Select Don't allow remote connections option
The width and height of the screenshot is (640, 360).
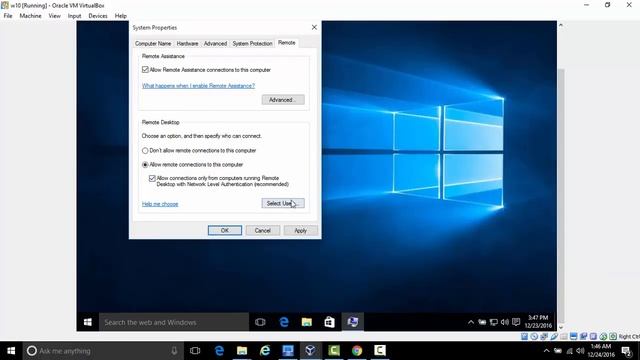(145, 151)
